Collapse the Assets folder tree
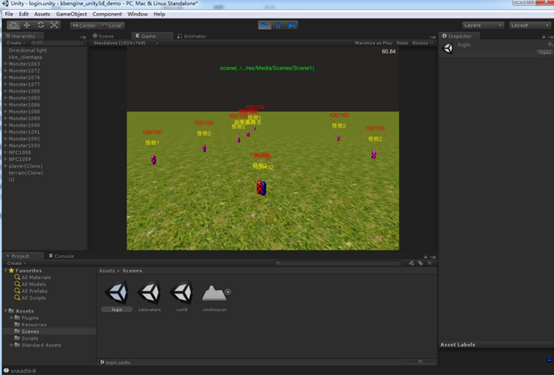Viewport: 554px width, 375px height. [6, 311]
